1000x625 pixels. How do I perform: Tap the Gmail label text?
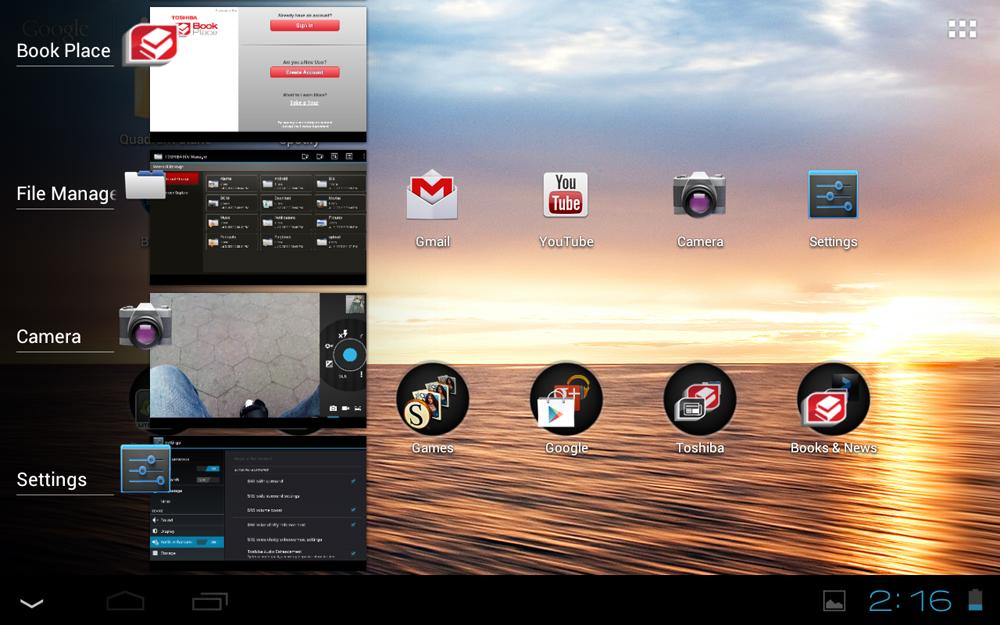432,242
